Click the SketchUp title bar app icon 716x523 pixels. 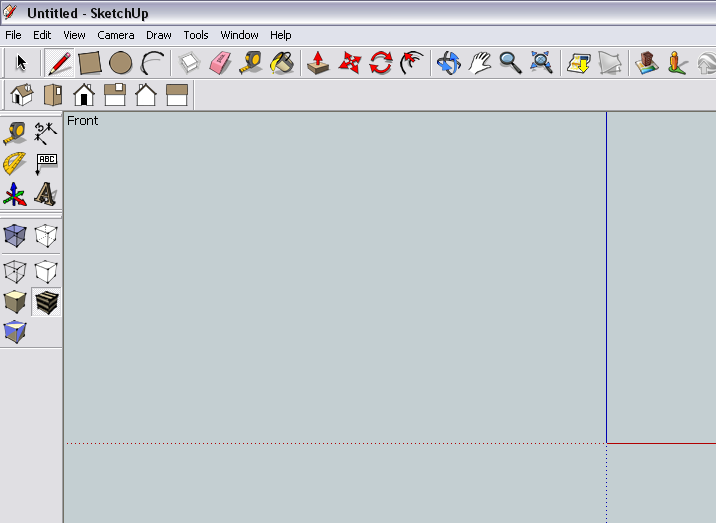pyautogui.click(x=10, y=12)
